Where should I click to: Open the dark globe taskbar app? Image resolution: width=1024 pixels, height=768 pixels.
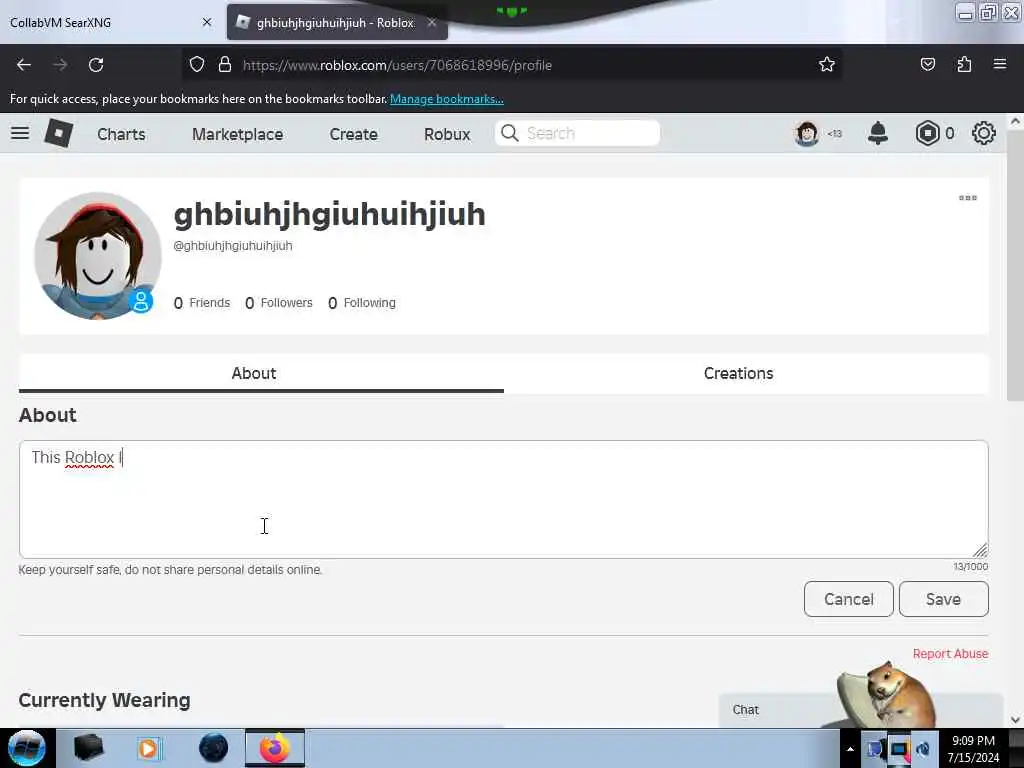[213, 748]
